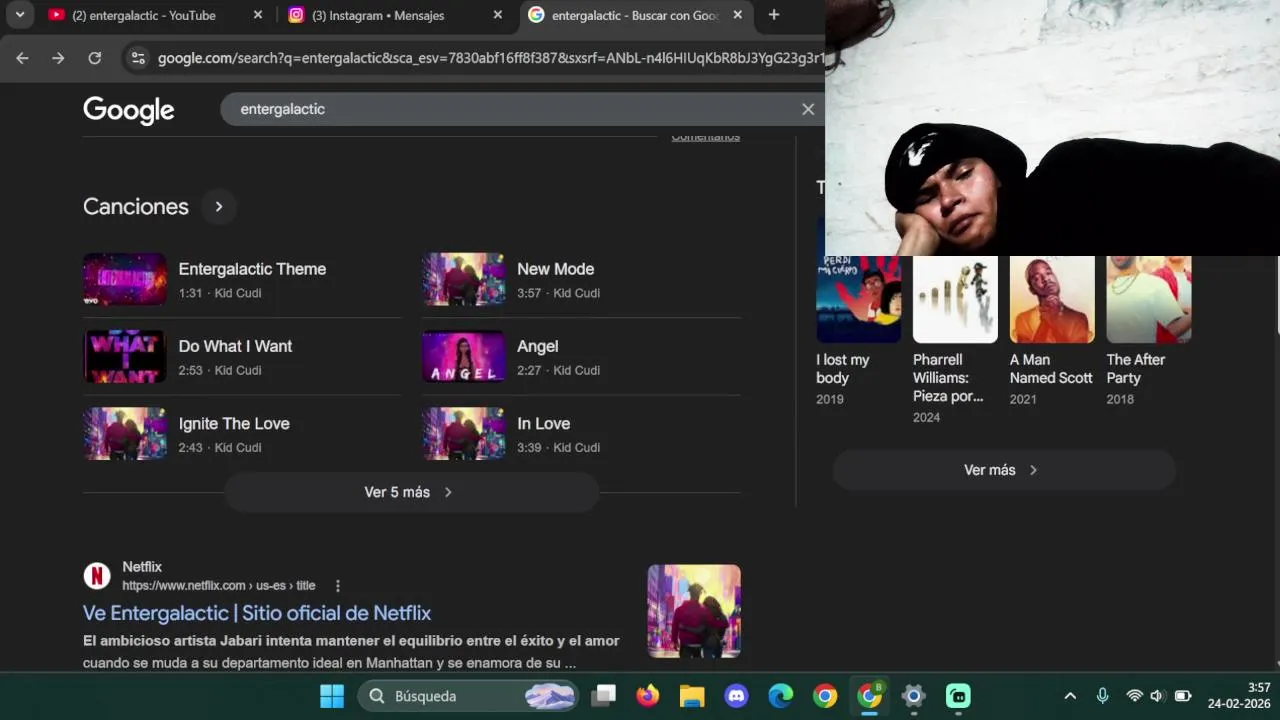
Task: Click the address bar URL
Action: pos(490,58)
